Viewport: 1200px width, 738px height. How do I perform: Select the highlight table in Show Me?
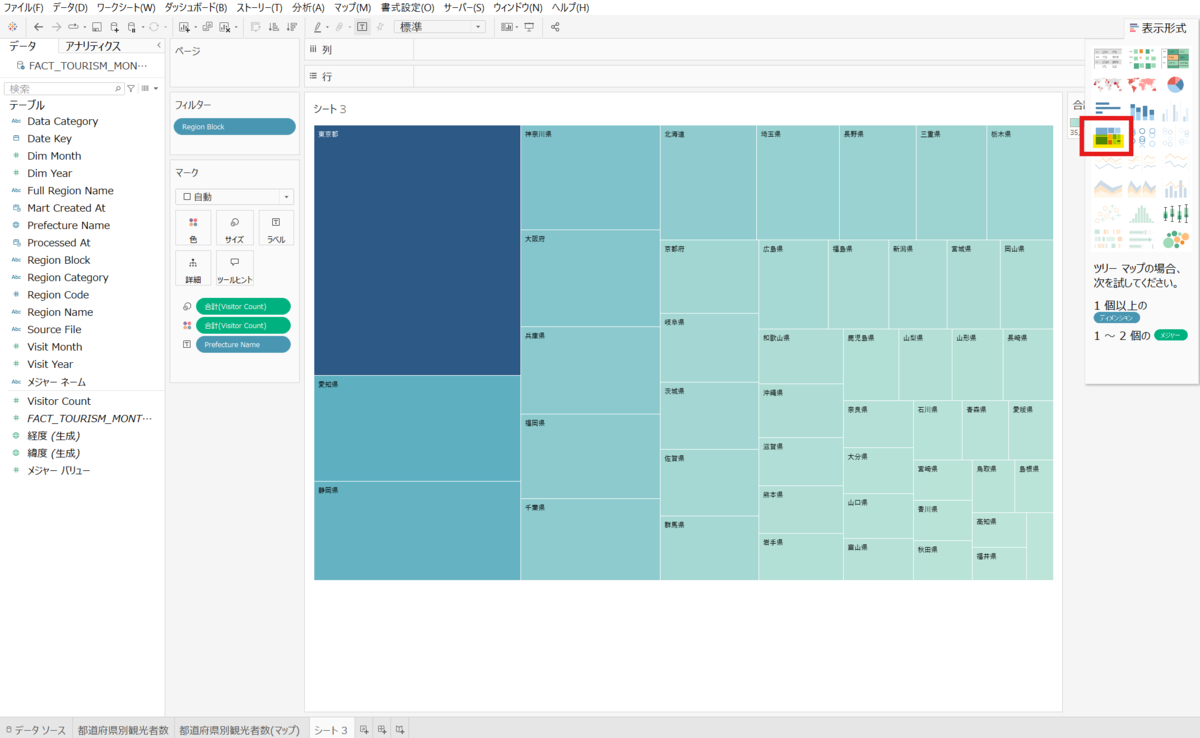(x=1176, y=59)
